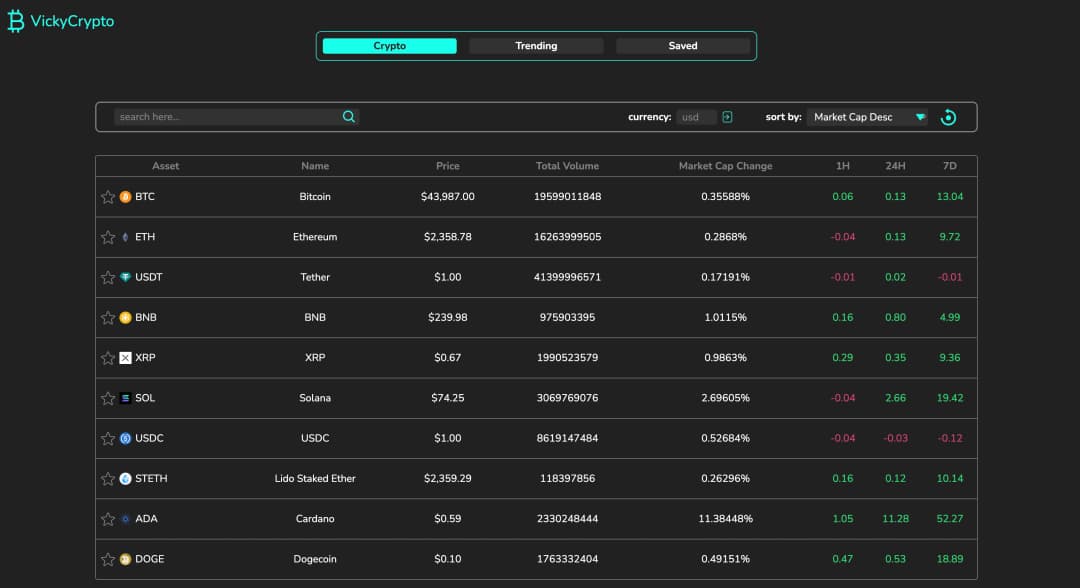Click the SOL coin icon
Screen dimensions: 1080x588
tap(125, 398)
